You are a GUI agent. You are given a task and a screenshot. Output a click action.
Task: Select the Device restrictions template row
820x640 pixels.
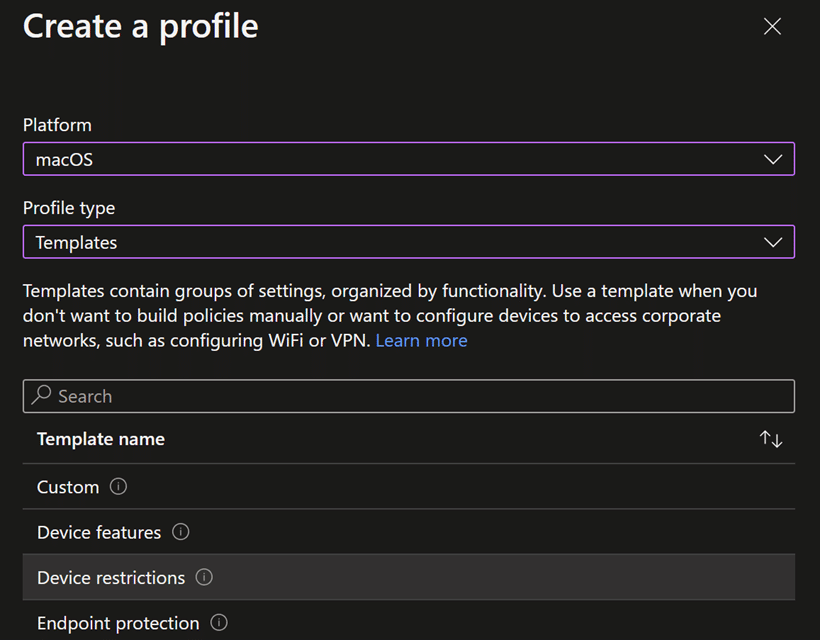[408, 577]
